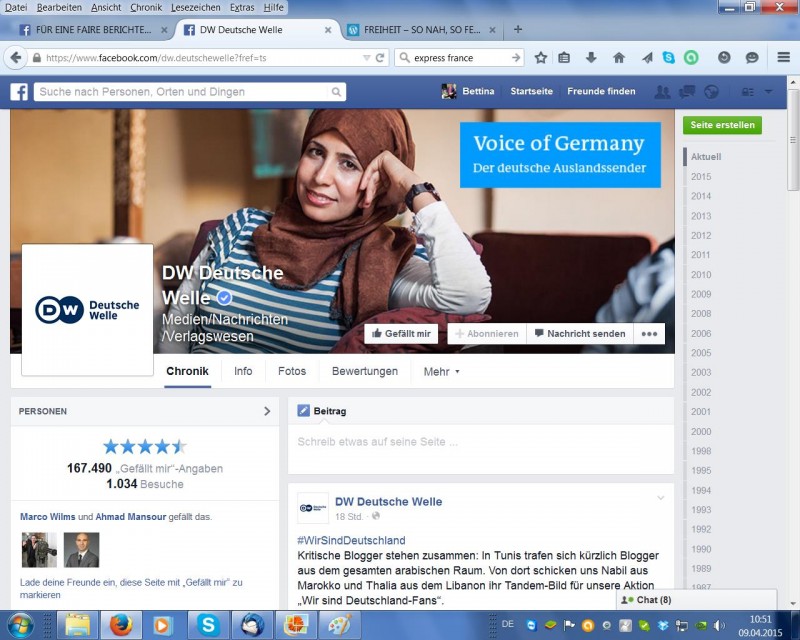Open the downloads arrow icon

[x=591, y=58]
